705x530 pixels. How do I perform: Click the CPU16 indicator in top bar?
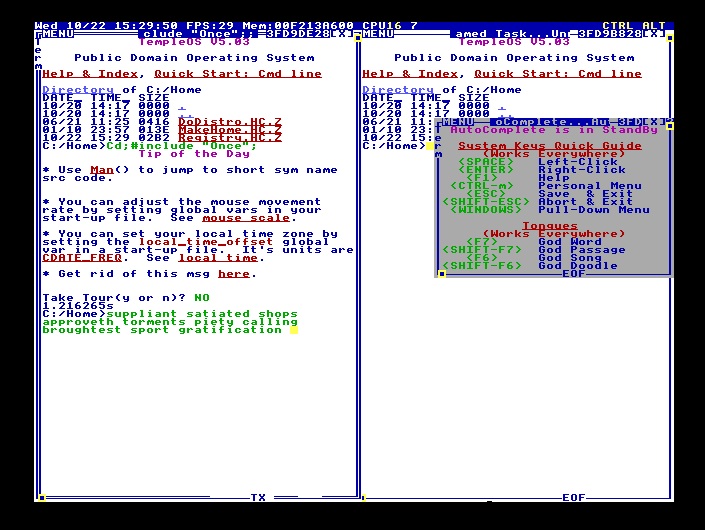(382, 26)
